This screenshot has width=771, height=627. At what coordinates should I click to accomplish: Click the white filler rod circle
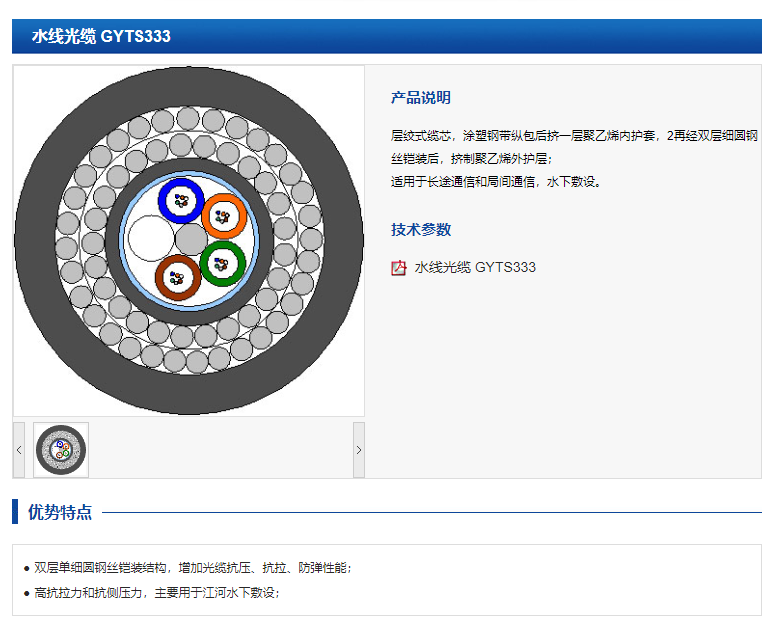click(x=151, y=240)
